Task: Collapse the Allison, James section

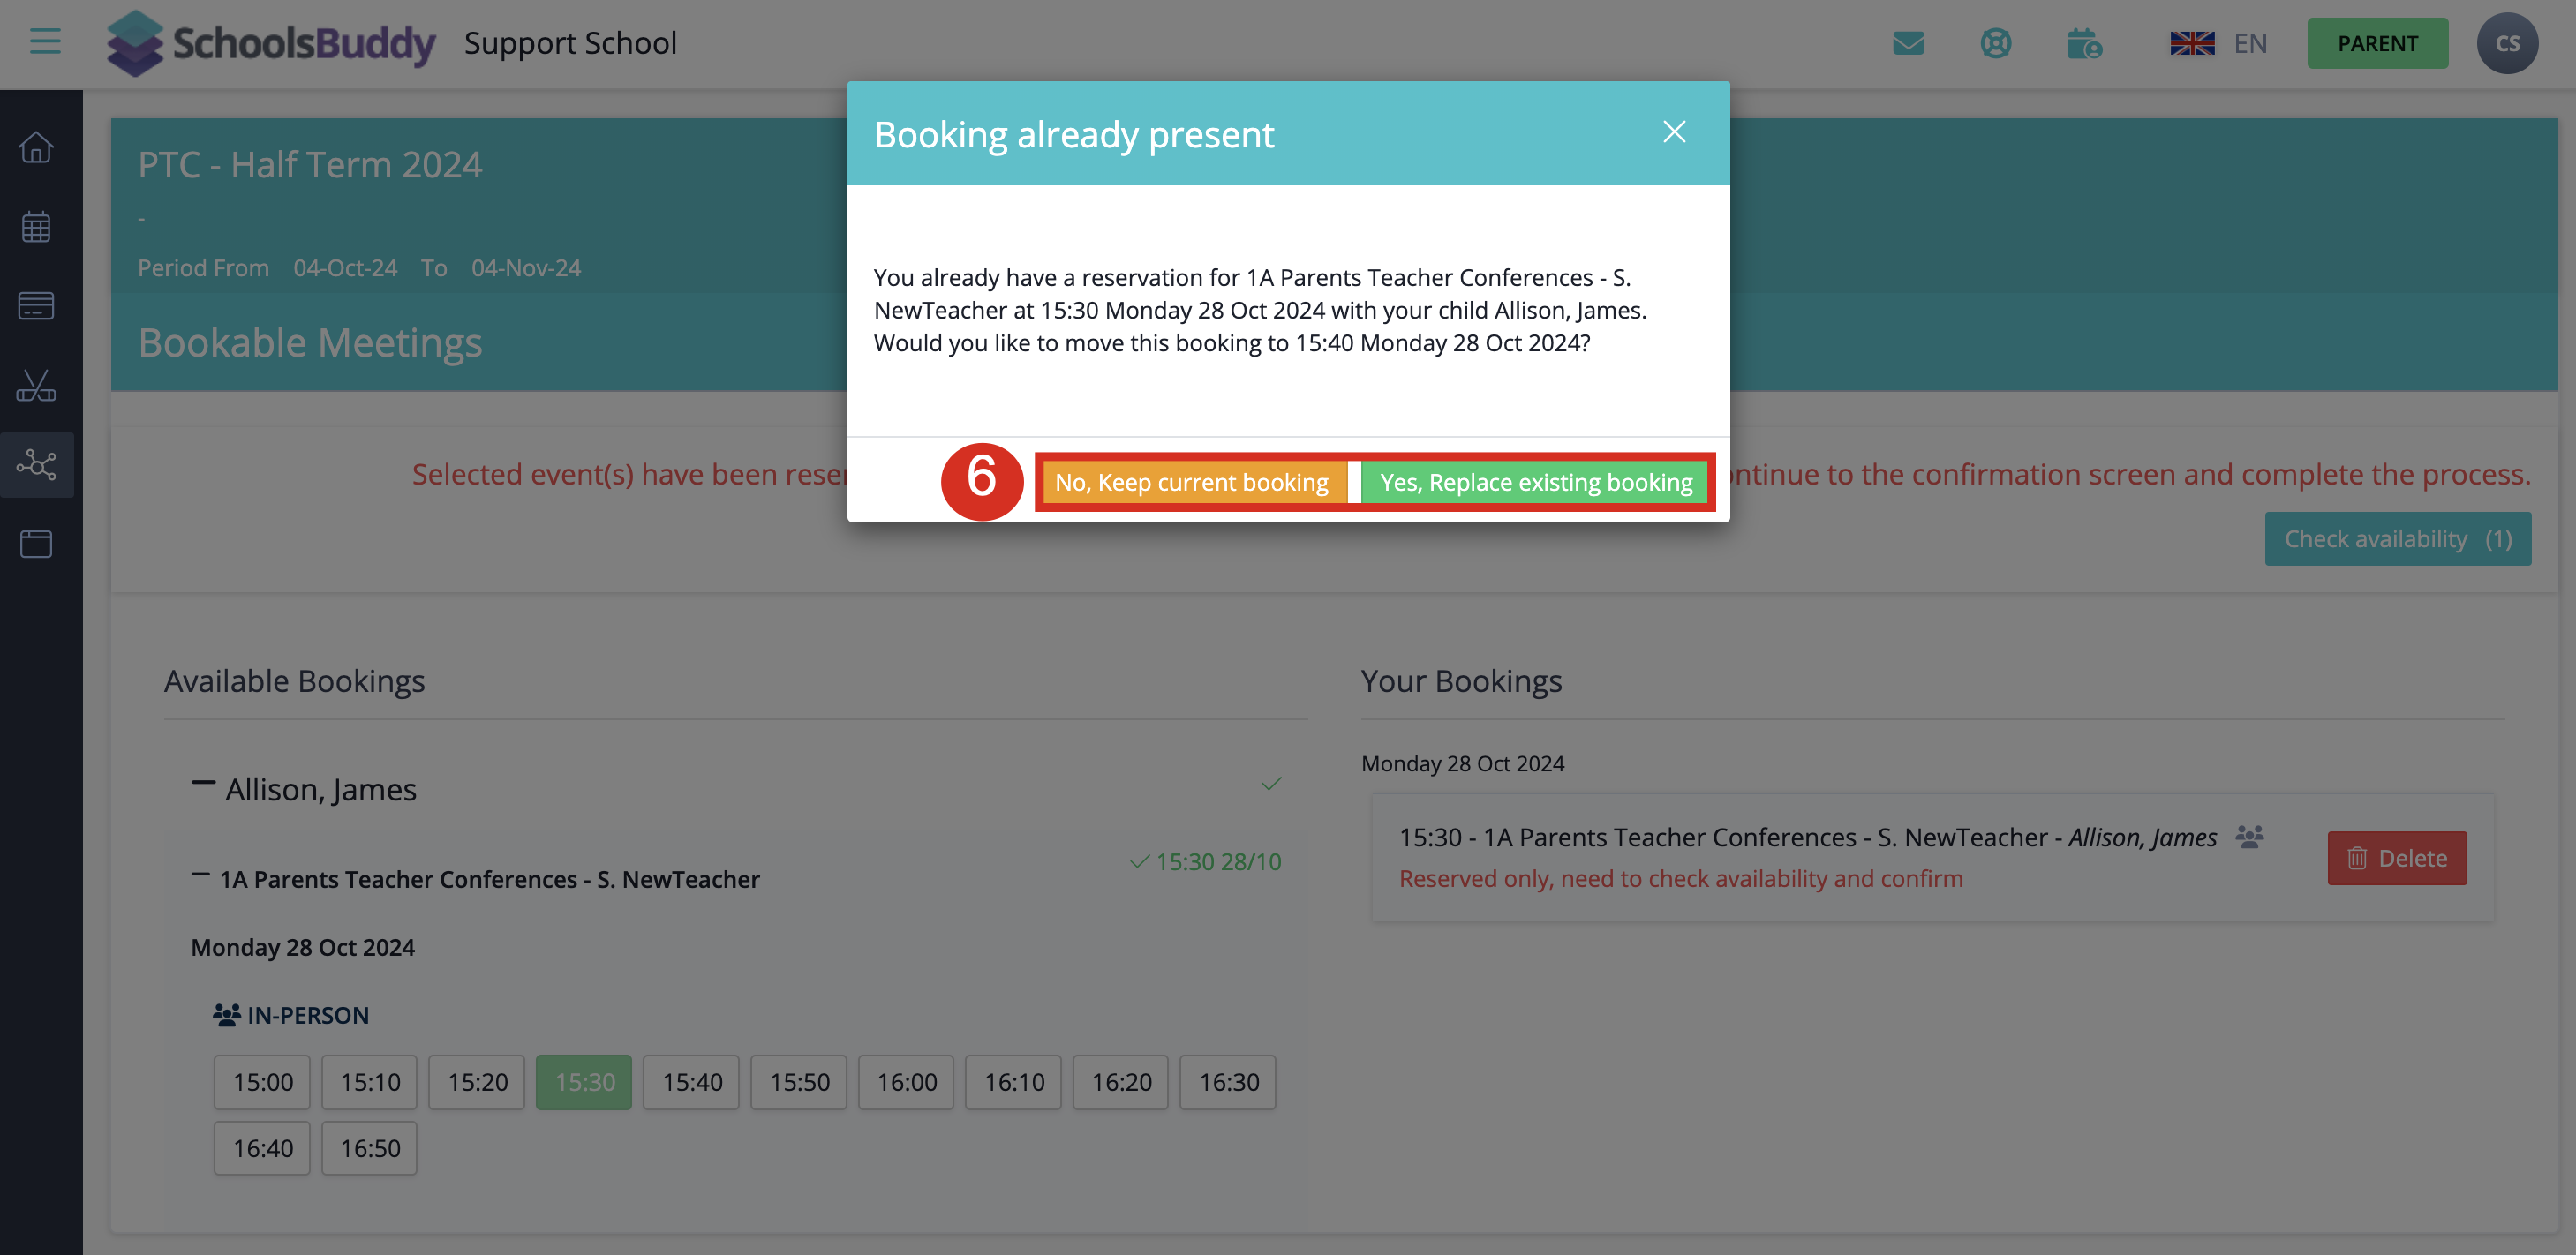Action: tap(203, 785)
